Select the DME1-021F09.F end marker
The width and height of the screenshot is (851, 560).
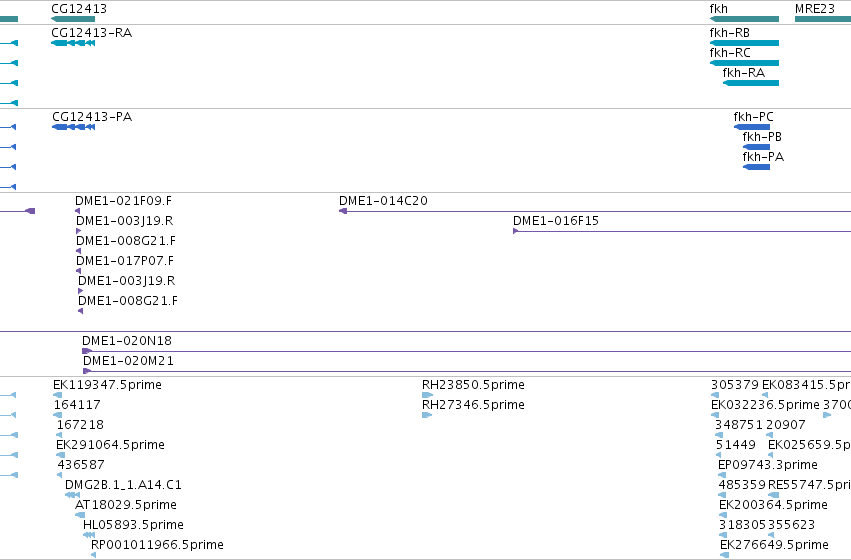[x=78, y=211]
